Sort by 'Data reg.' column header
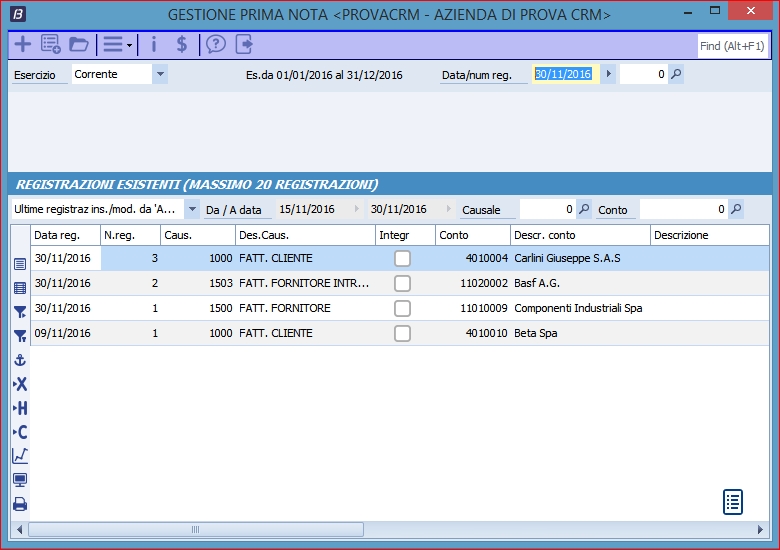 click(65, 235)
